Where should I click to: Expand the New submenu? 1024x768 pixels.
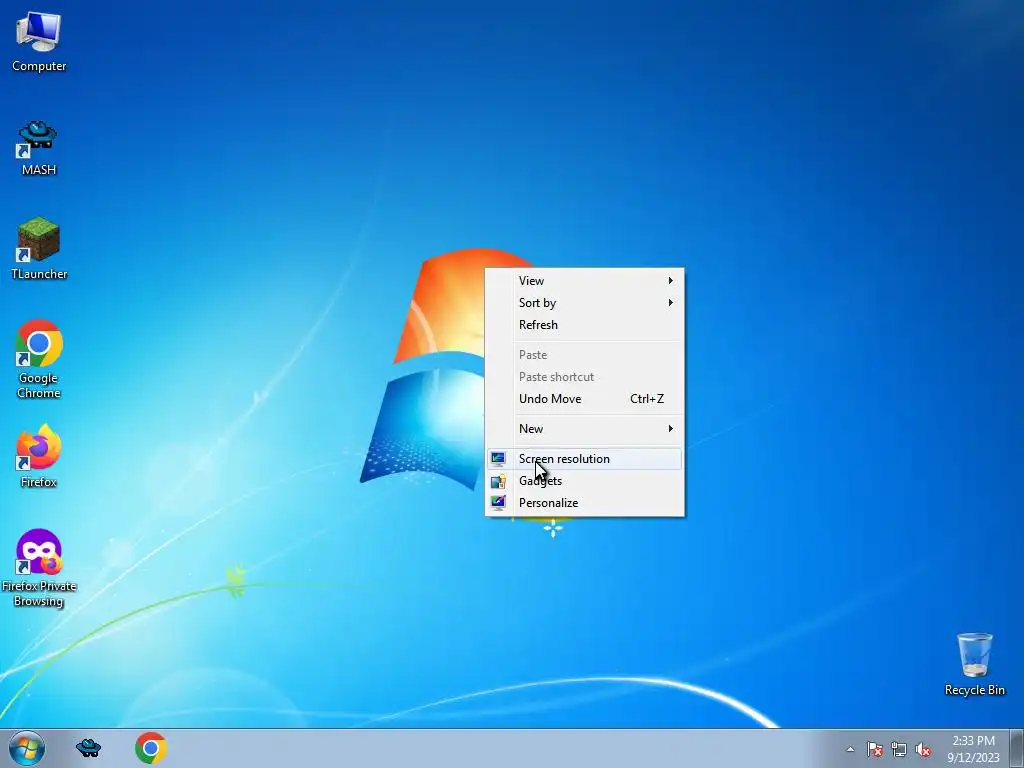coord(584,429)
